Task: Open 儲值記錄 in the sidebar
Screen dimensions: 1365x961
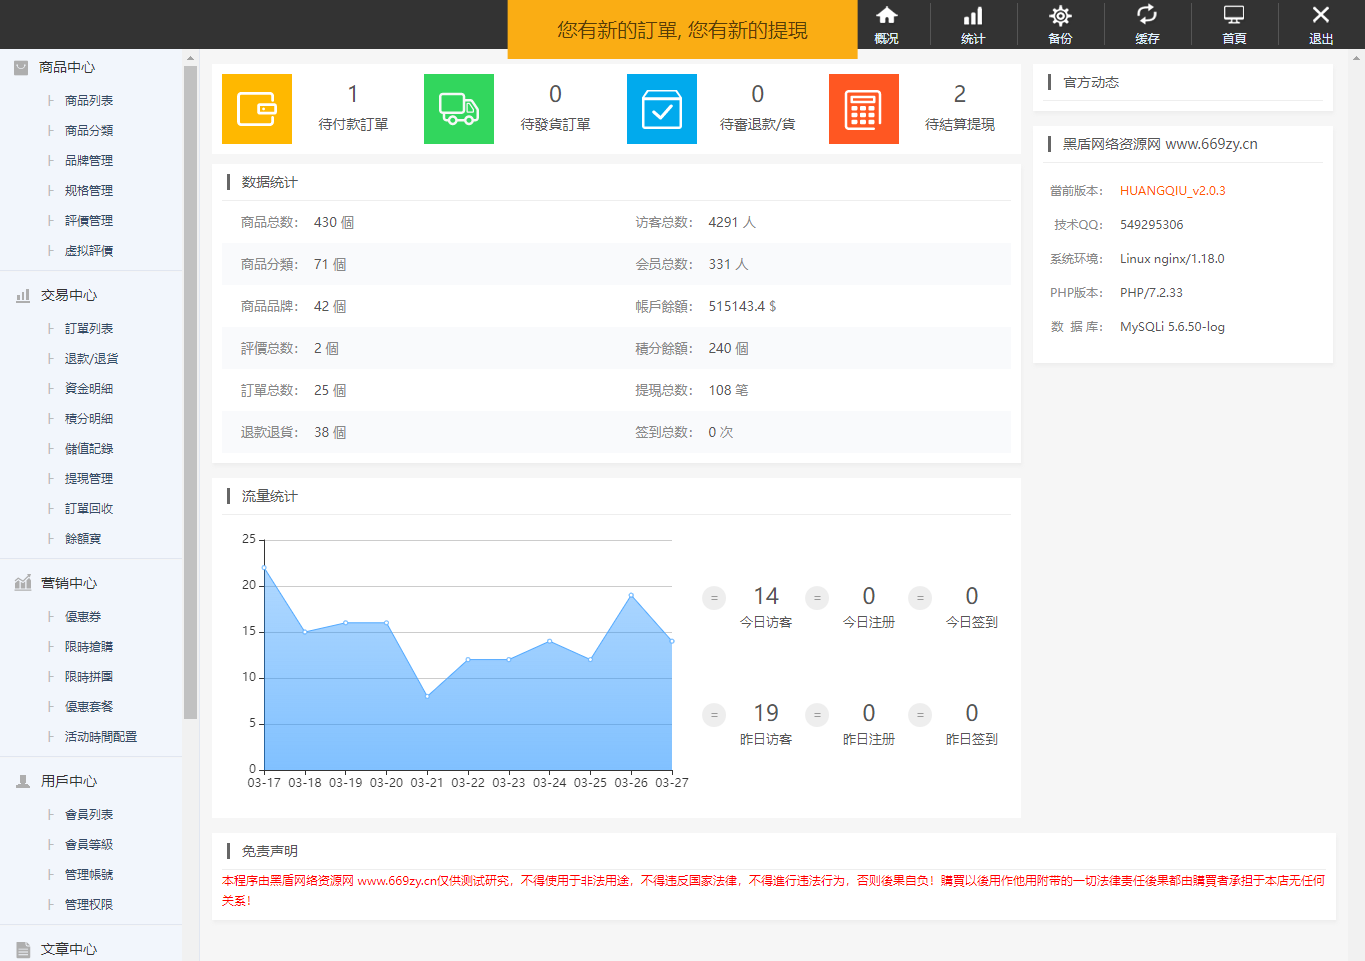Action: (x=89, y=449)
